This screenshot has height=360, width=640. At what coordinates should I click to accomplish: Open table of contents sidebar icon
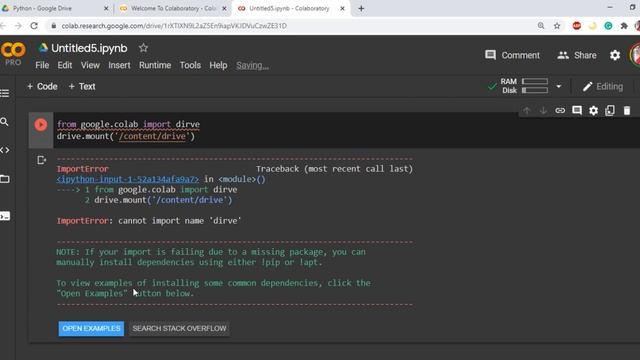click(5, 93)
